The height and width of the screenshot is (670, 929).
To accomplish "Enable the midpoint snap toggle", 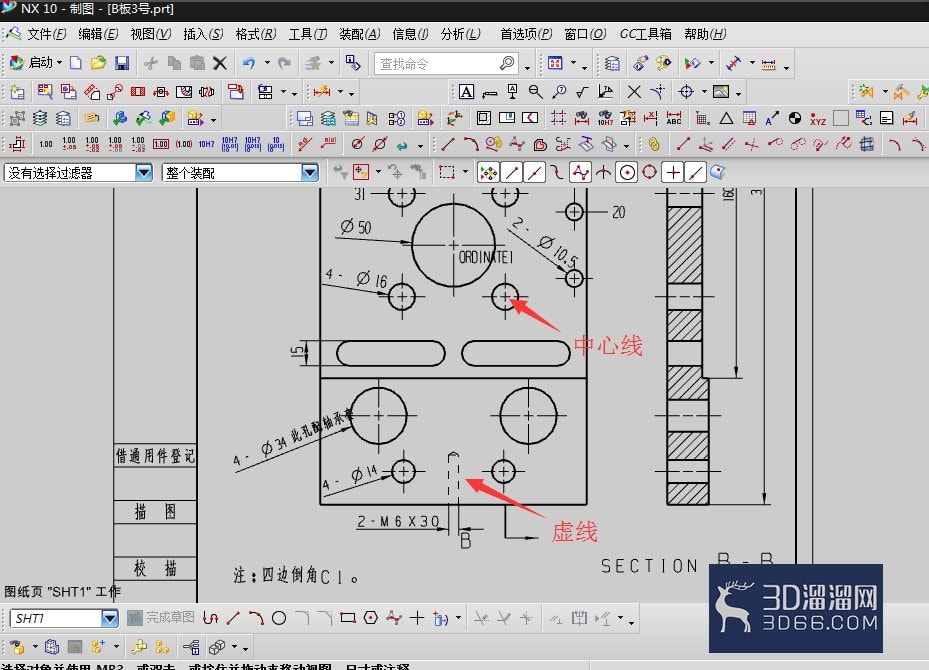I will [532, 171].
